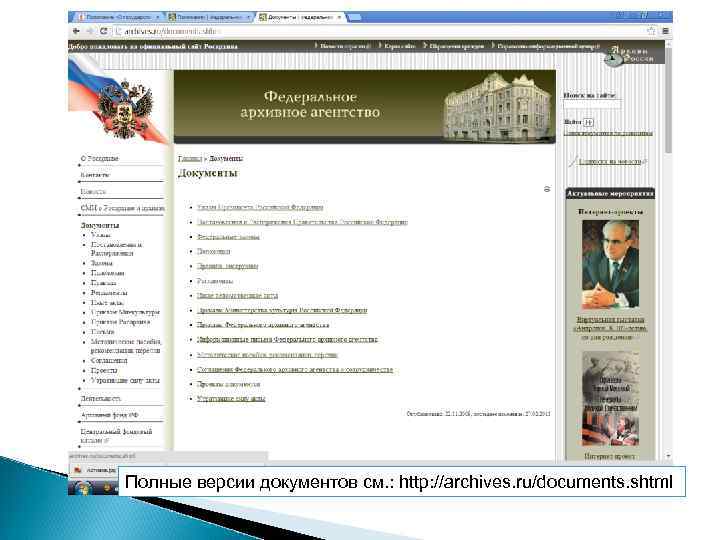
Task: Open Приказы Федеральной архивной службы link
Action: [263, 325]
